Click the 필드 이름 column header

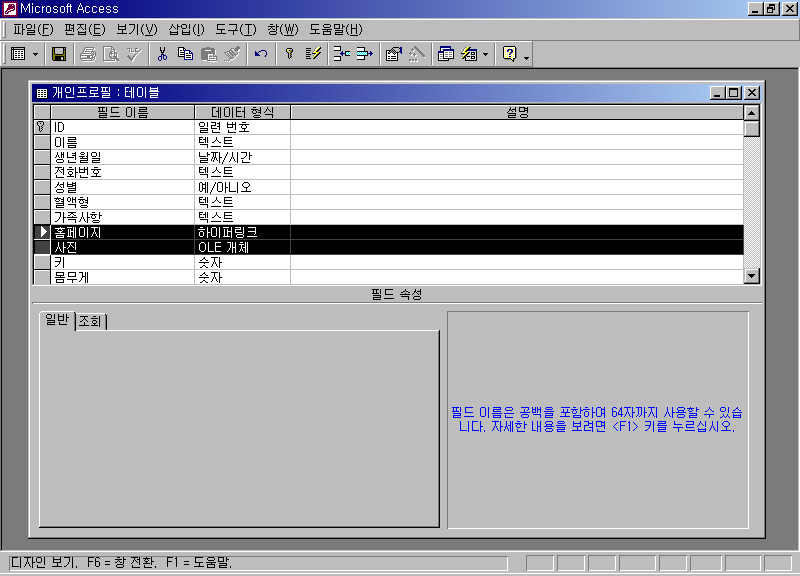122,112
